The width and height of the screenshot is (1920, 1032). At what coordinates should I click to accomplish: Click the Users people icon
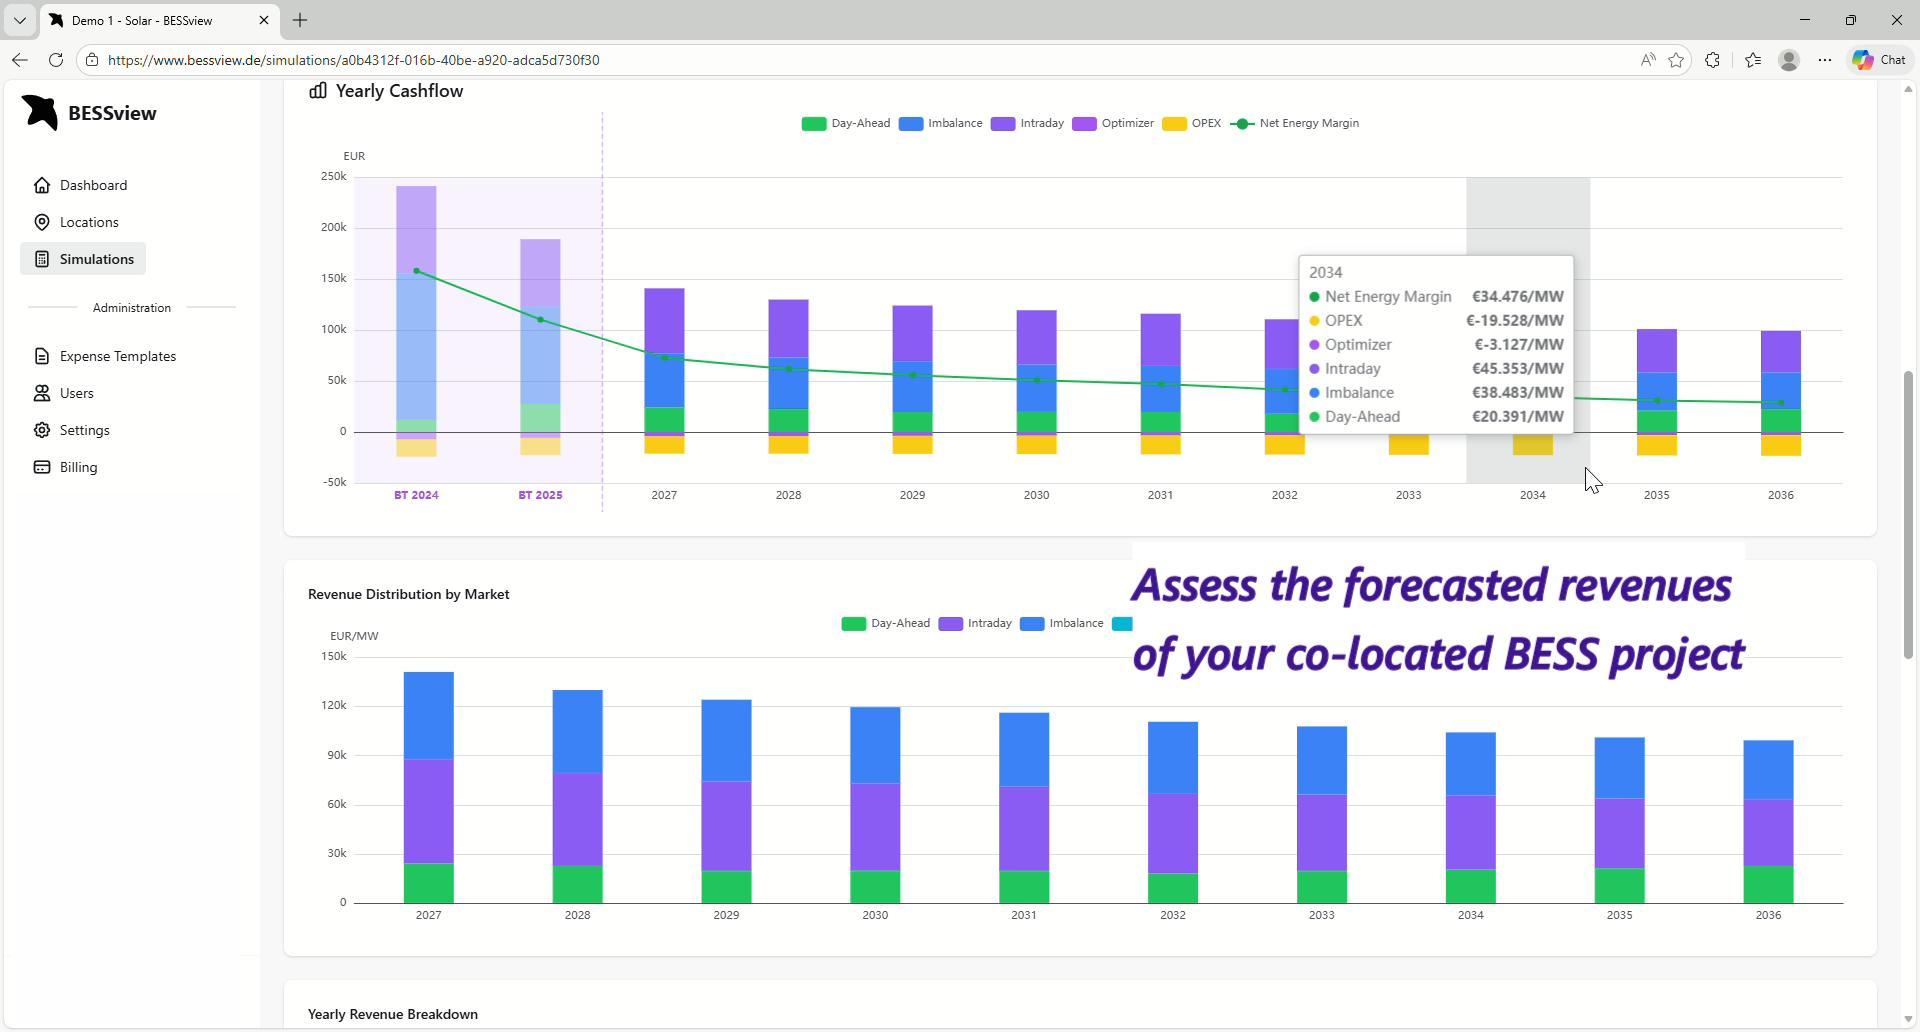click(x=42, y=393)
